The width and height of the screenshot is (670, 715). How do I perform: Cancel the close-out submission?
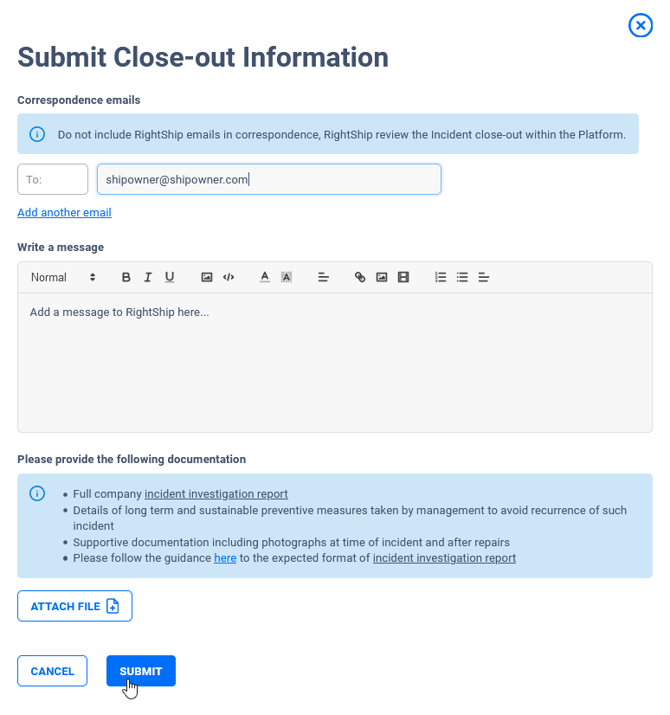coord(52,671)
